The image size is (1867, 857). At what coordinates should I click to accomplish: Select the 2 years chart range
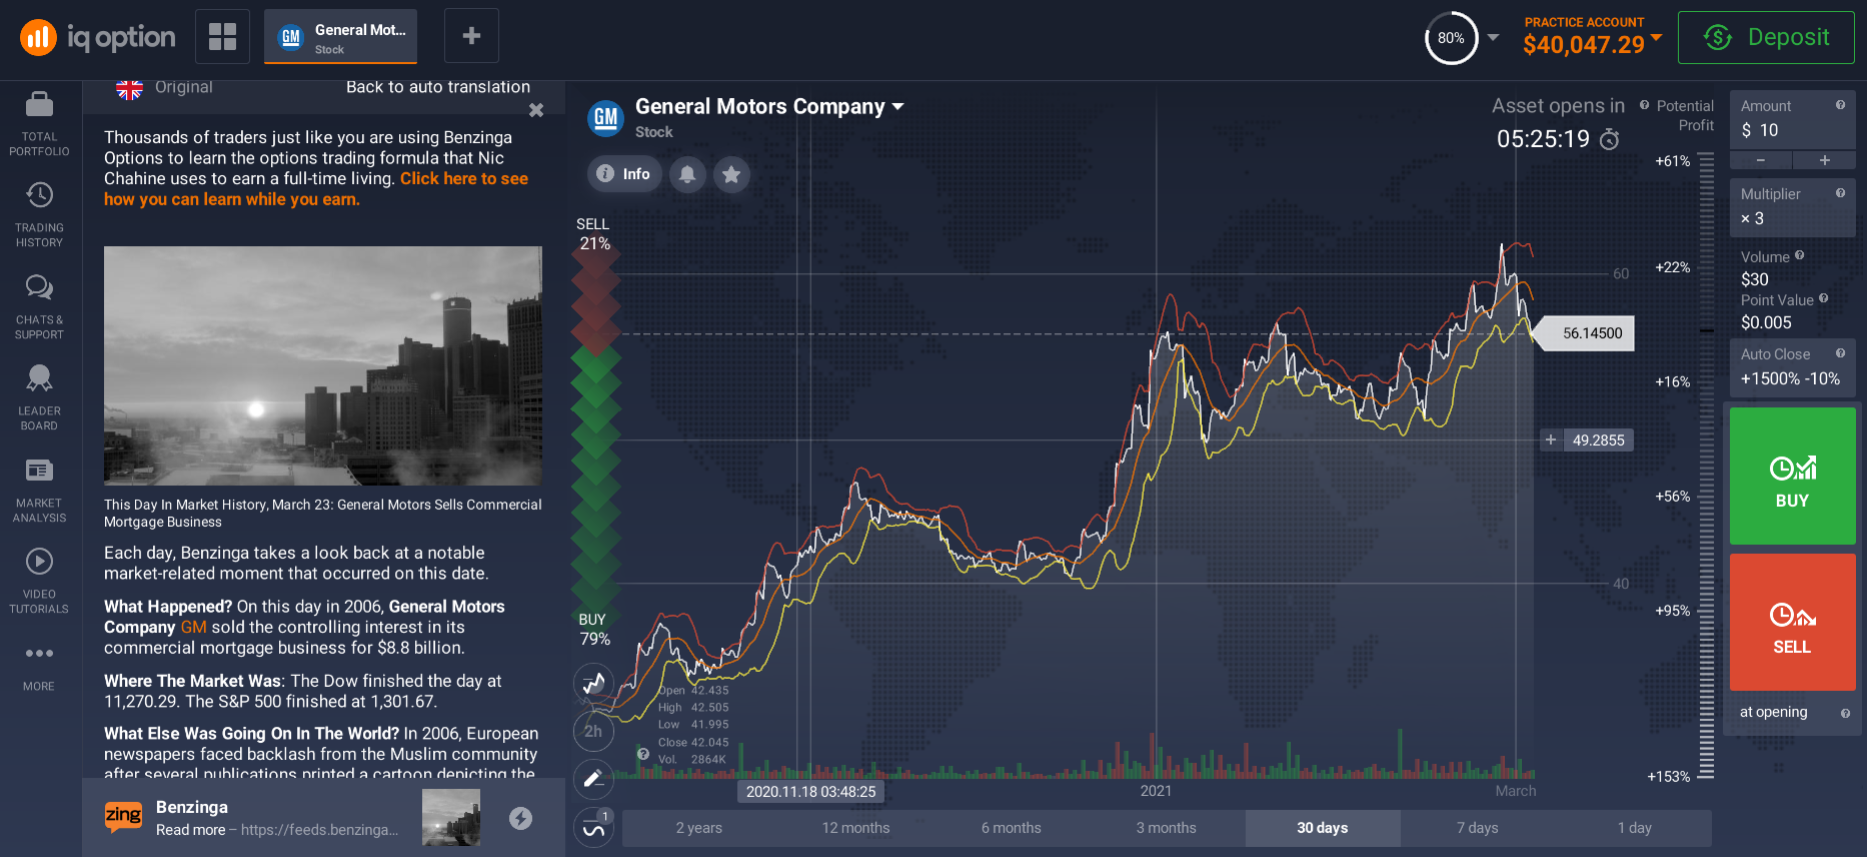coord(699,828)
